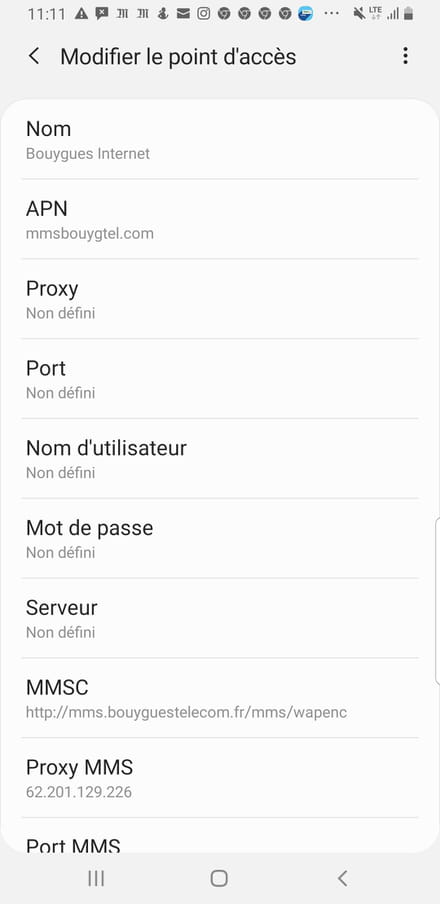Tap the Instagram notification icon in the status bar
440x904 pixels.
click(x=203, y=14)
